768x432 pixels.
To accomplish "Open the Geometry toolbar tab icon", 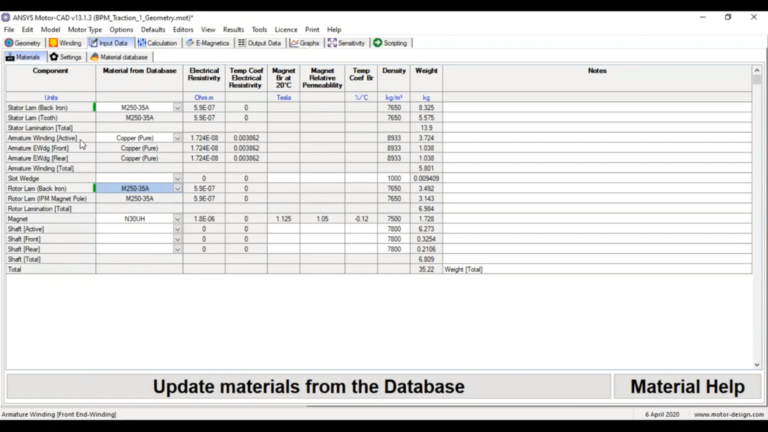I will (9, 43).
